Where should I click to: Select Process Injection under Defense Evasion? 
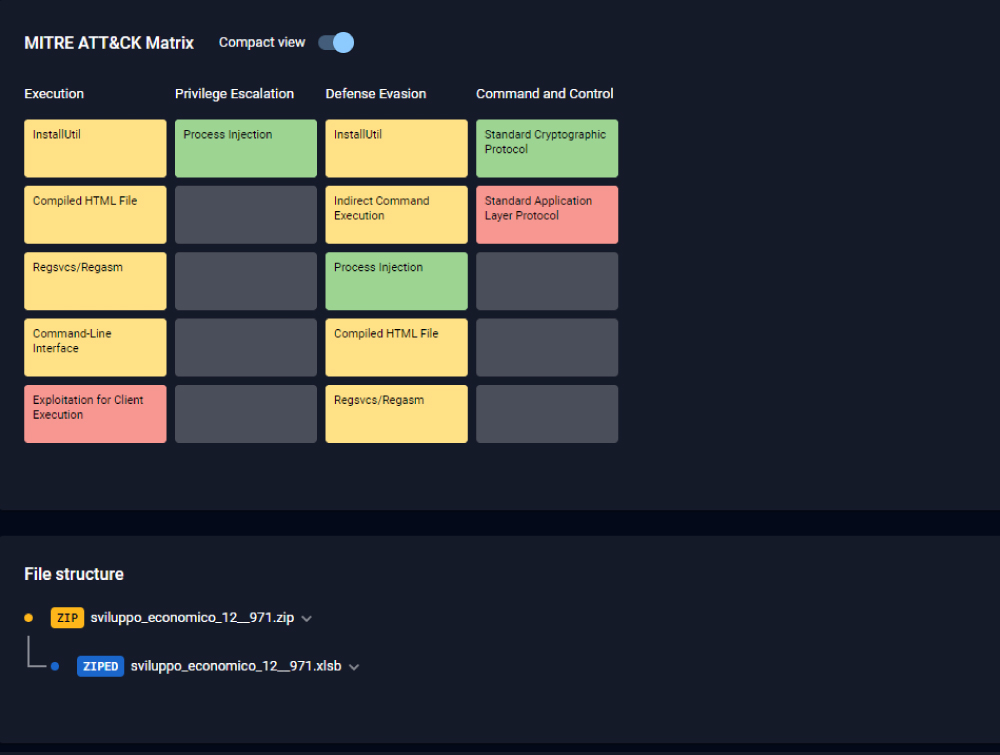[x=396, y=281]
